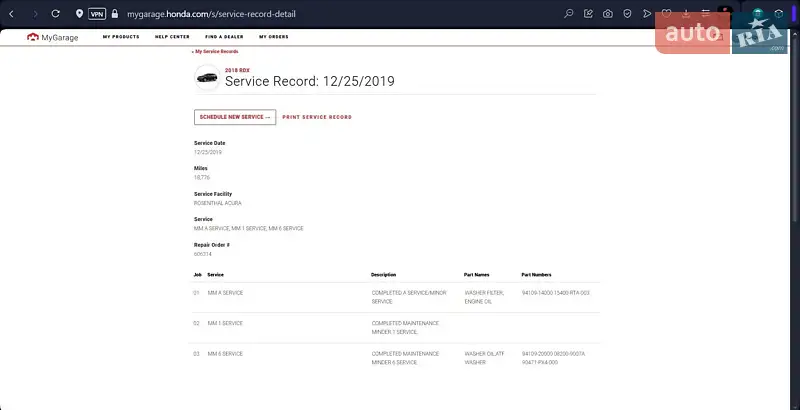Click the snapshot camera icon

pyautogui.click(x=607, y=14)
